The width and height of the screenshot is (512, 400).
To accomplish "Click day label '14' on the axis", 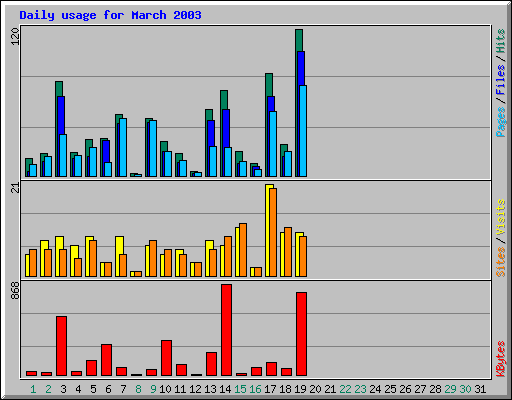I will click(225, 389).
